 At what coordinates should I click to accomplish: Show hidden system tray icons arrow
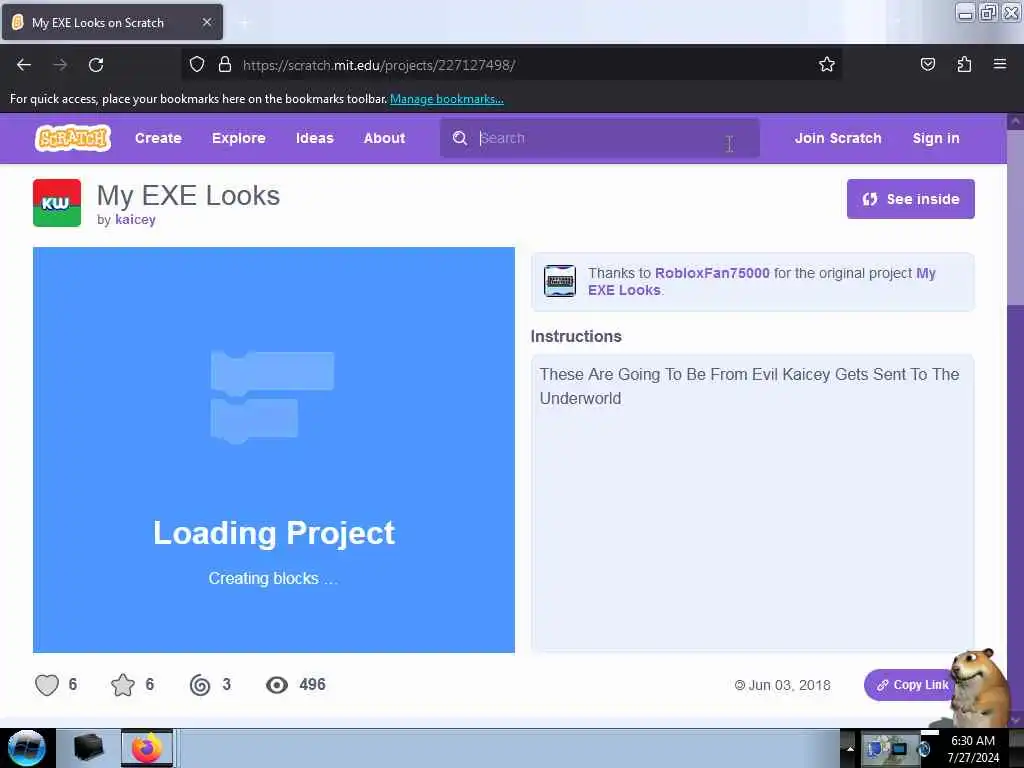tap(850, 748)
